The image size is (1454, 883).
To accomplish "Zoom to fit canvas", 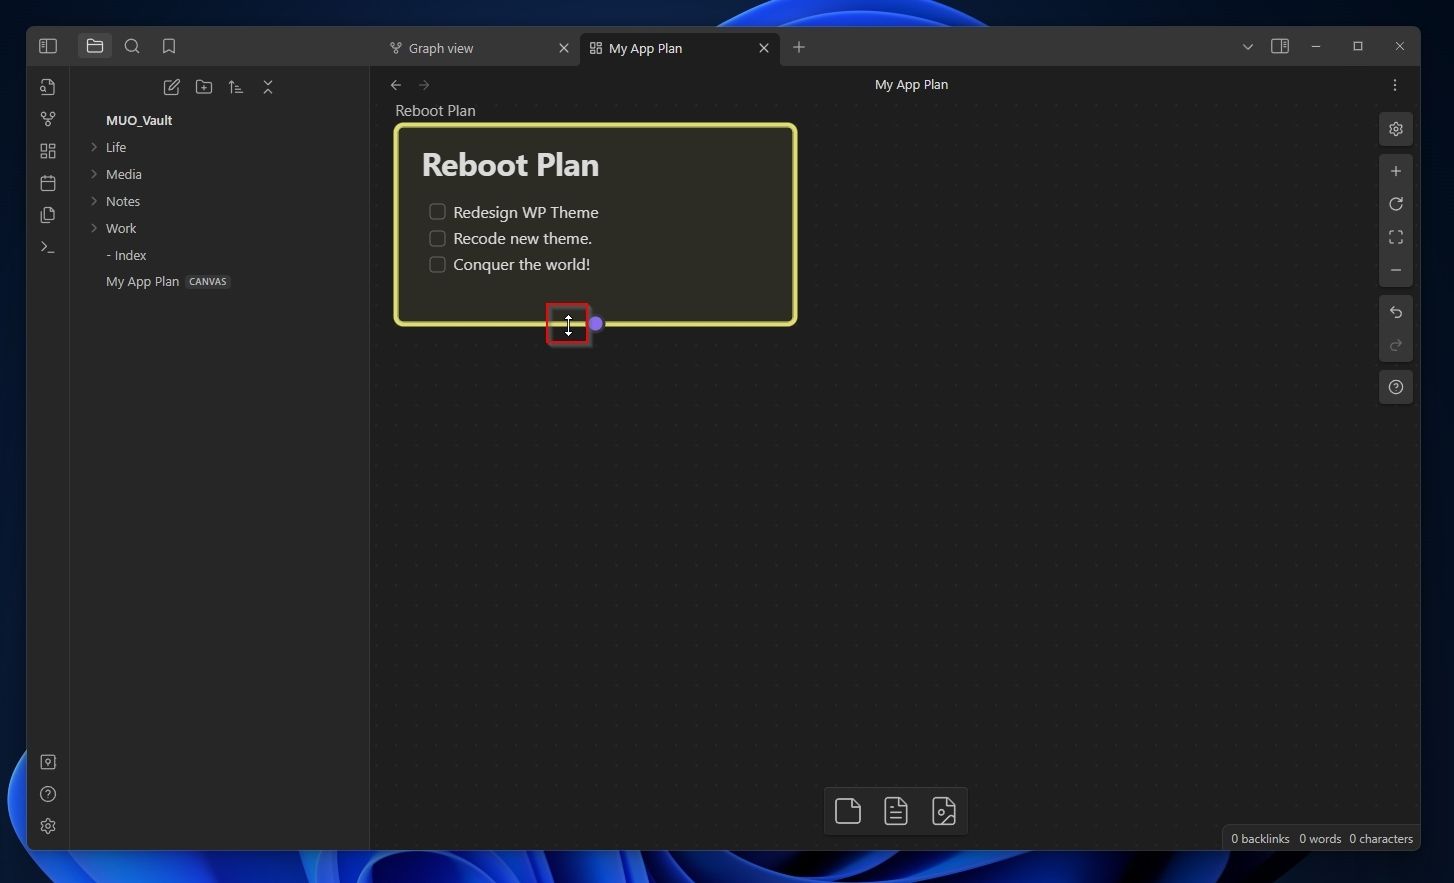I will (1396, 237).
